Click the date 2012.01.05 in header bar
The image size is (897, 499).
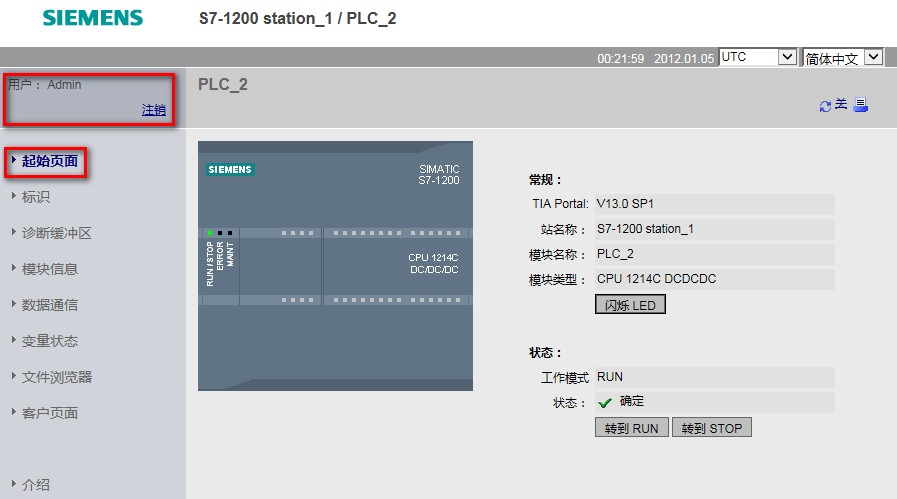pos(684,58)
